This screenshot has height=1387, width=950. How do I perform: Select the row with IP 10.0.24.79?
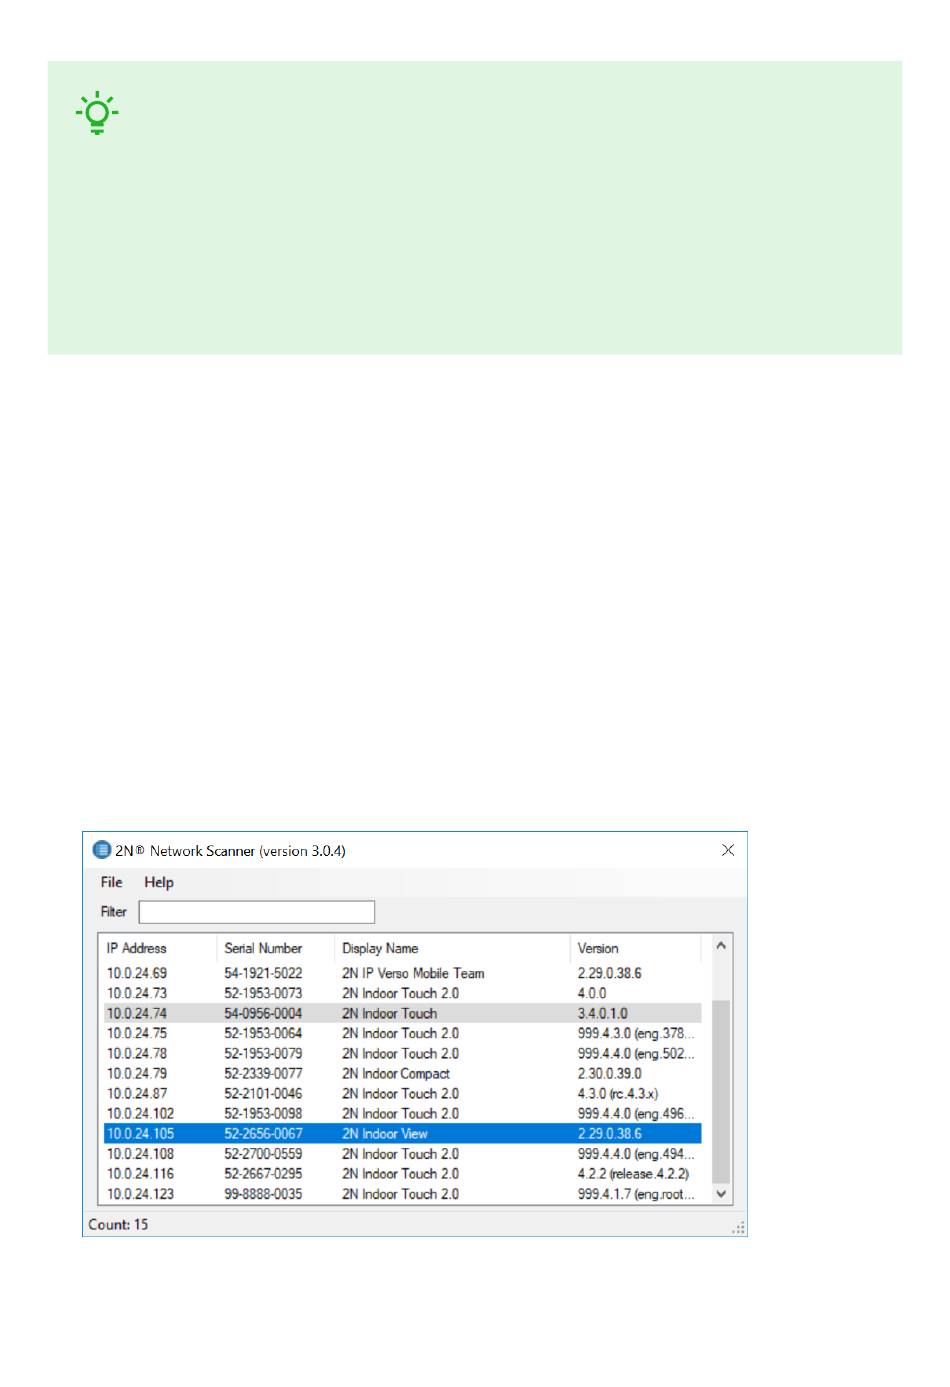tap(403, 1073)
